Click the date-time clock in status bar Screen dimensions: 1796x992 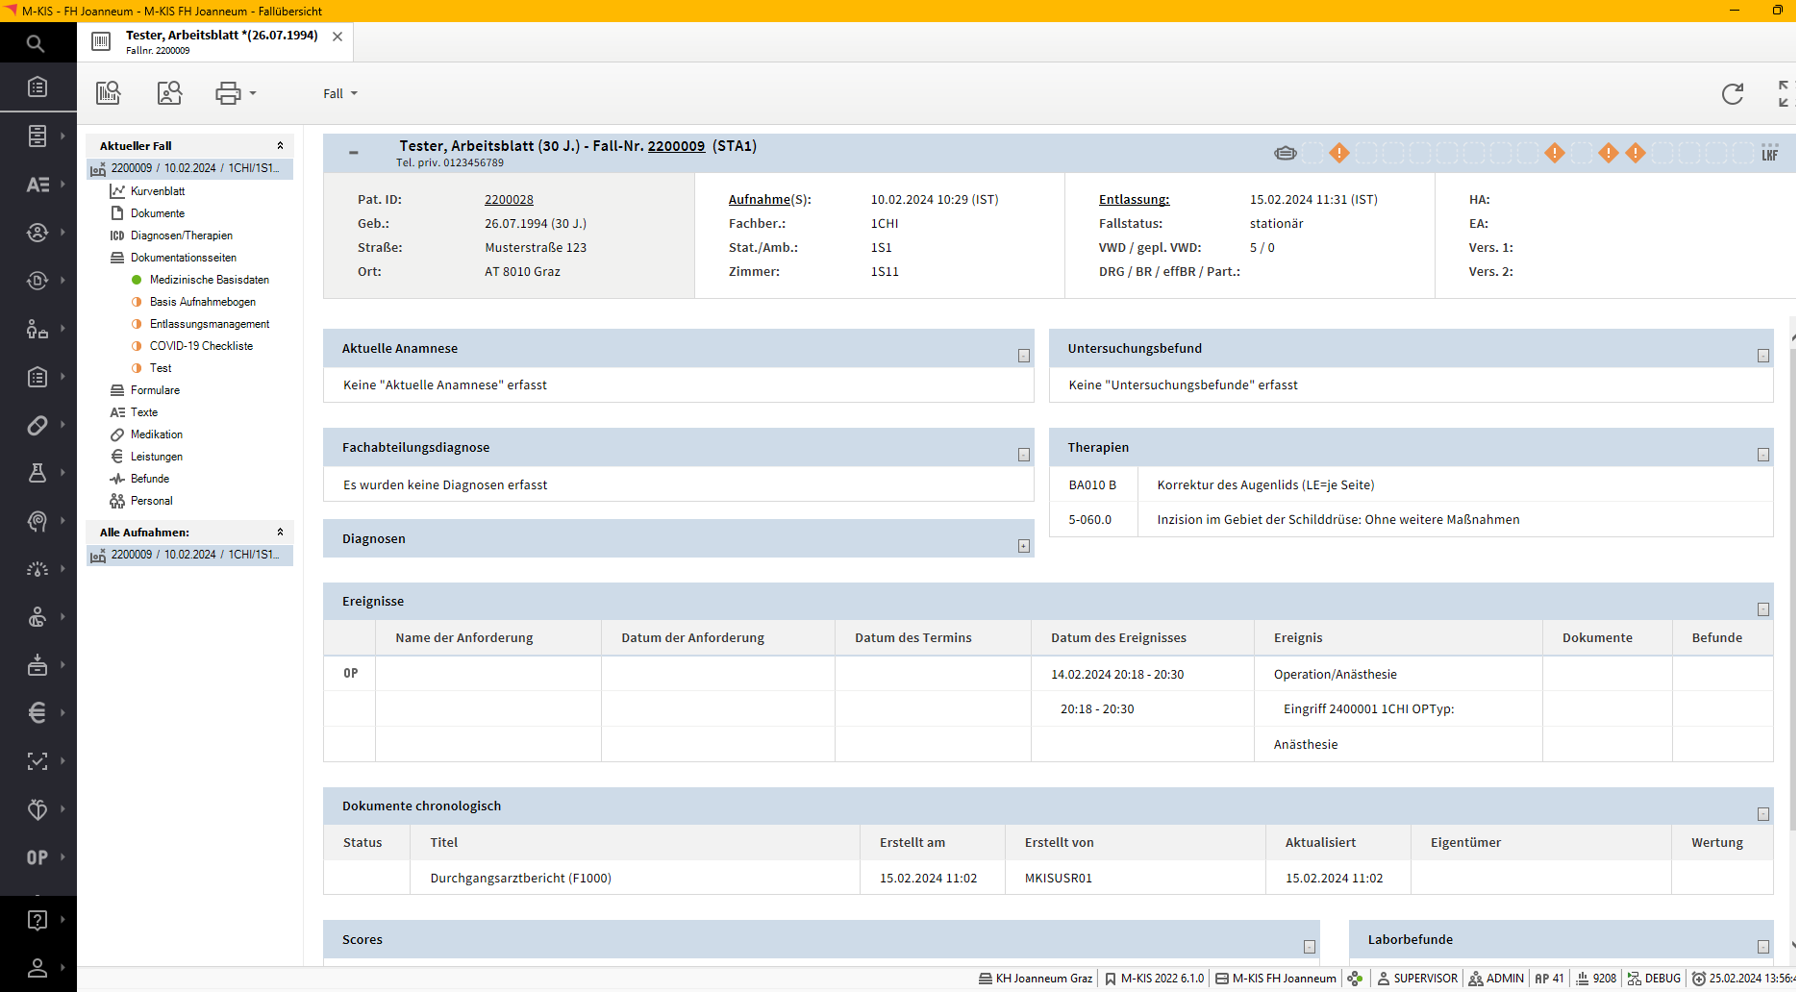(x=1743, y=979)
